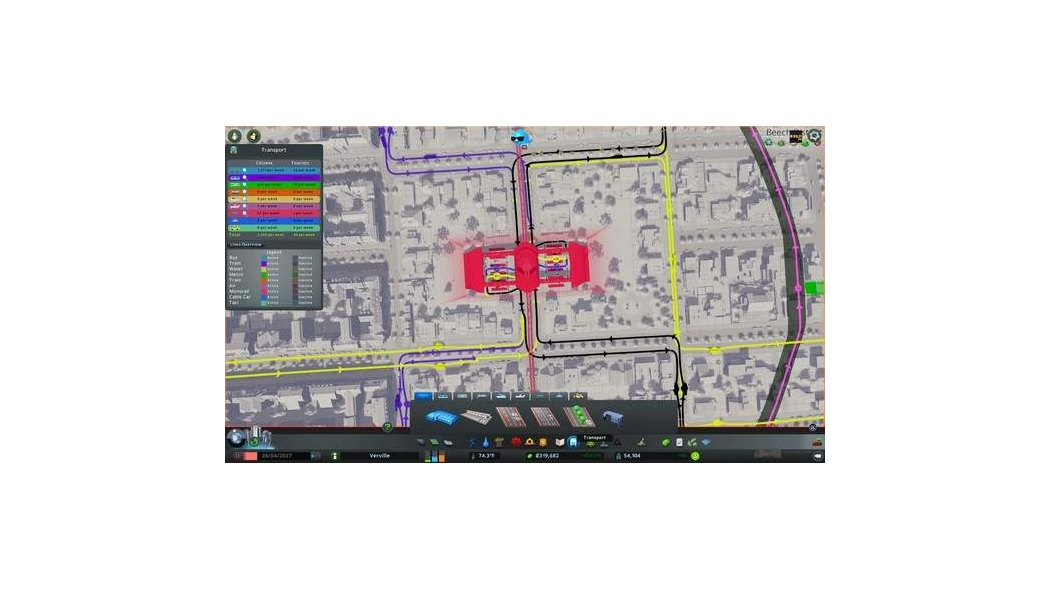The height and width of the screenshot is (590, 1050).
Task: Pick the Metro active legend color
Action: tap(264, 275)
